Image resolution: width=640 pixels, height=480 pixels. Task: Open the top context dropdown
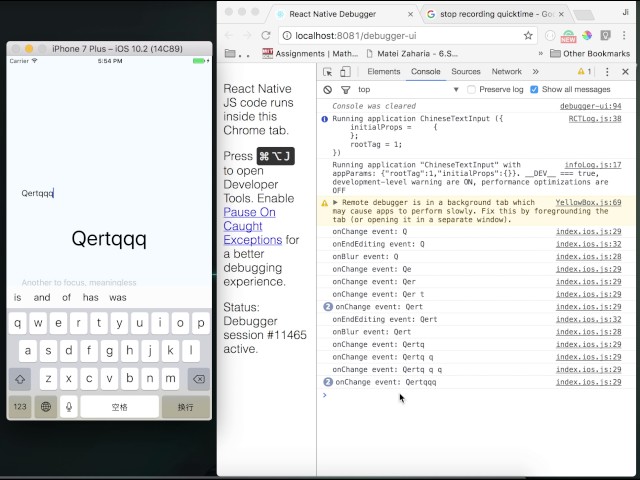(408, 89)
